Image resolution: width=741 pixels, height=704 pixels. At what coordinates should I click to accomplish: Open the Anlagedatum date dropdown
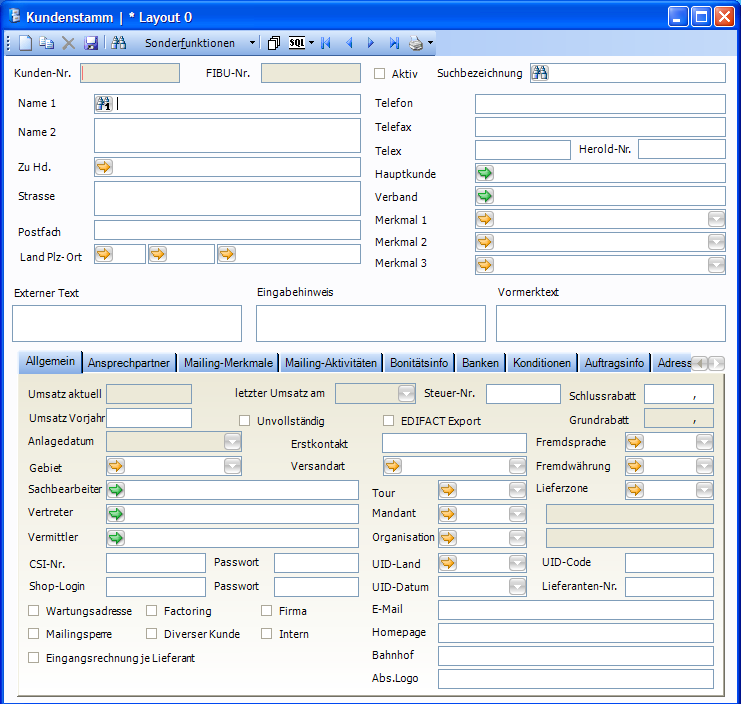[x=232, y=442]
